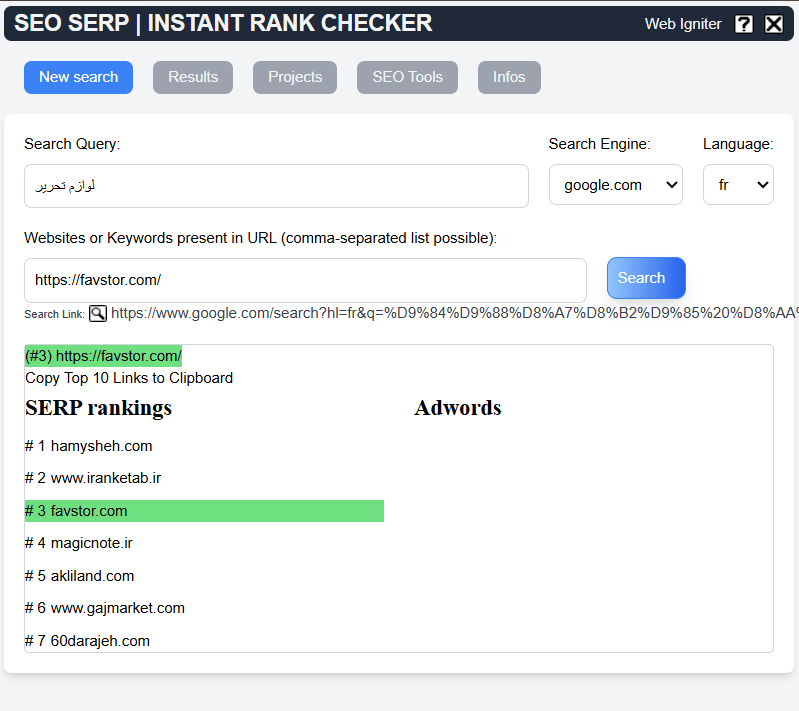Select highlighted ranking # 3 favstor.com

click(x=204, y=511)
